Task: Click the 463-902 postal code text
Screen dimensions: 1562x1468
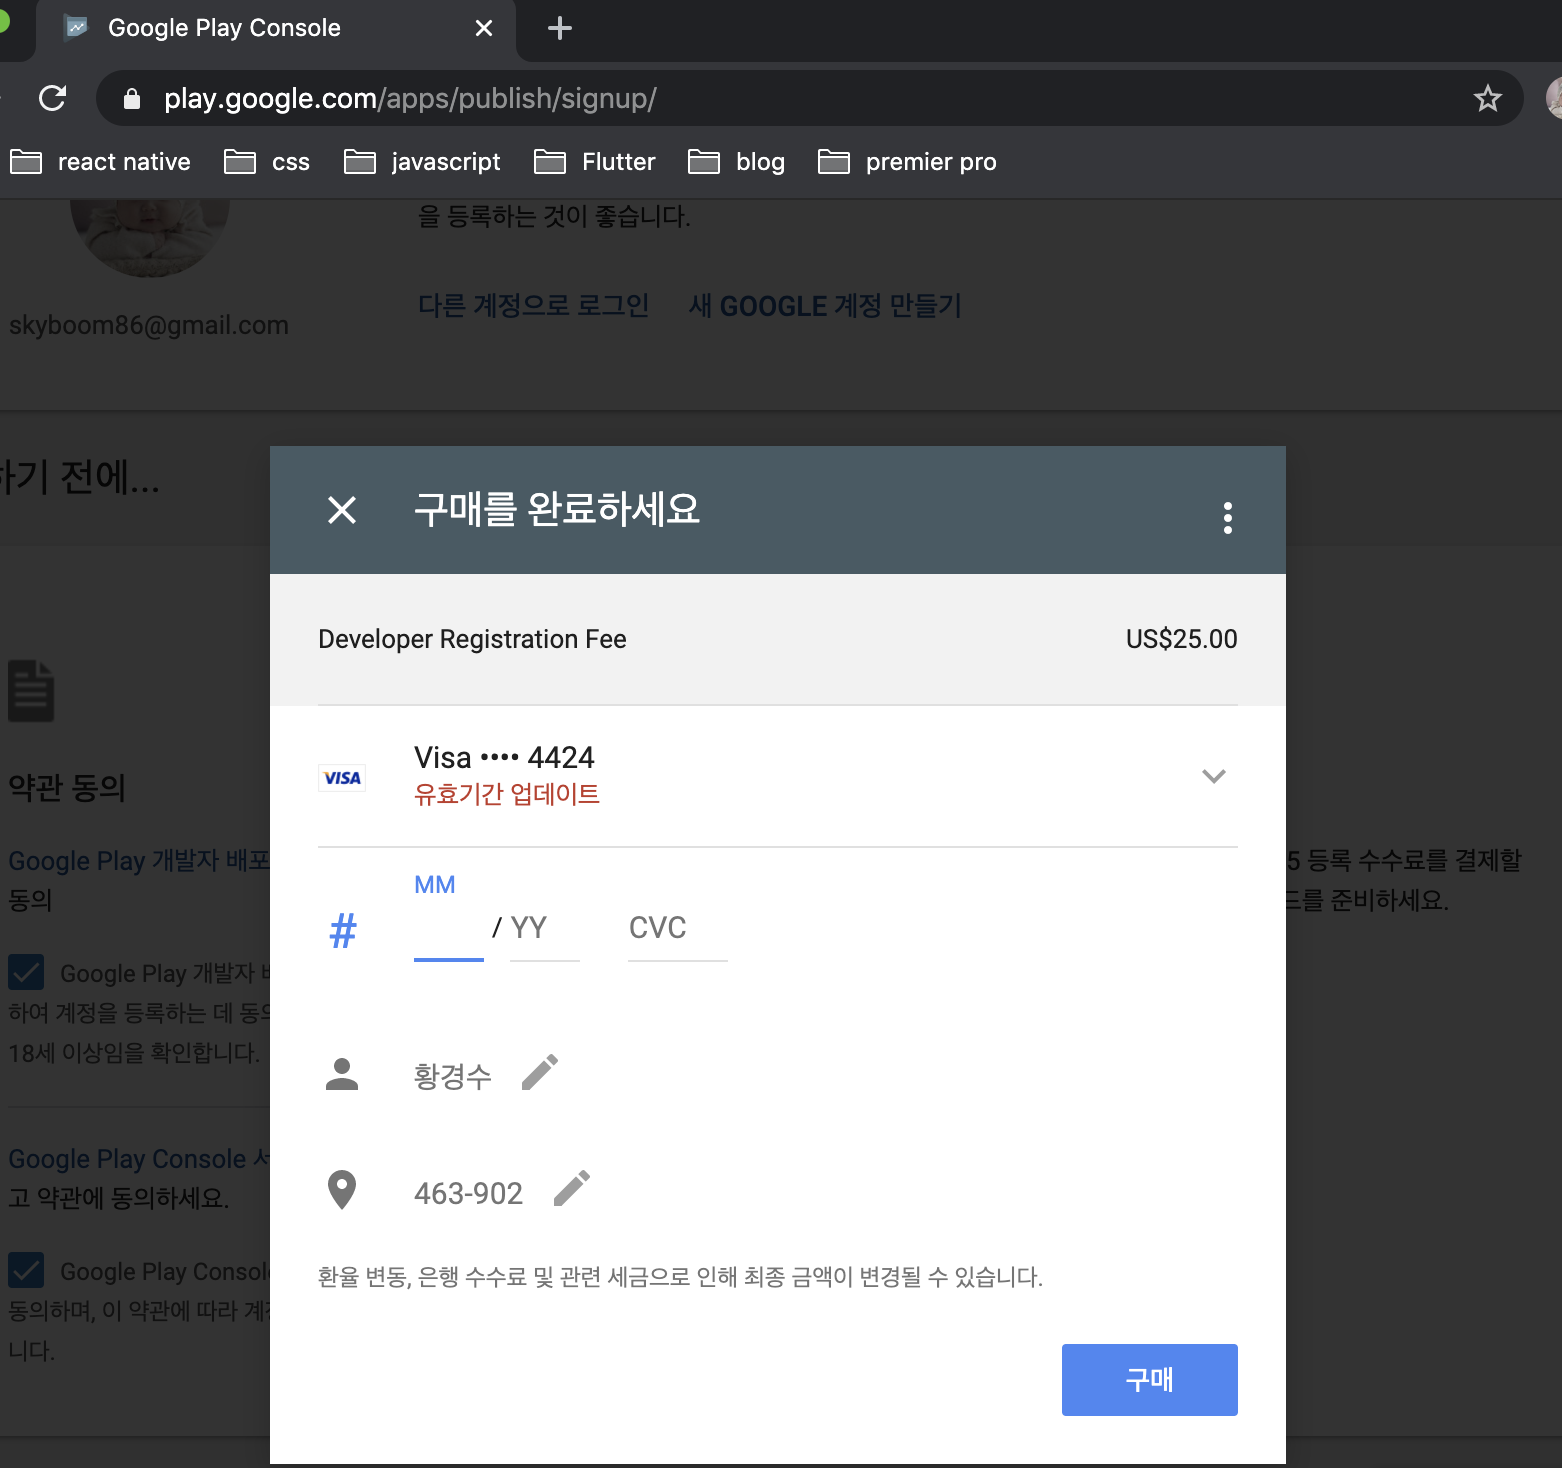Action: 468,1193
